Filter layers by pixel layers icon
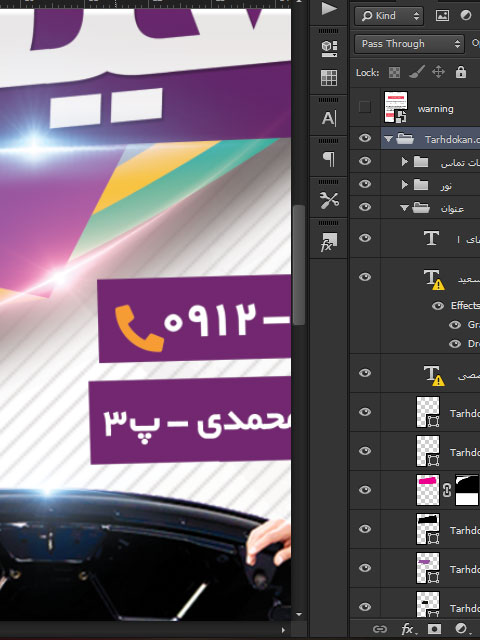This screenshot has height=640, width=480. point(442,16)
